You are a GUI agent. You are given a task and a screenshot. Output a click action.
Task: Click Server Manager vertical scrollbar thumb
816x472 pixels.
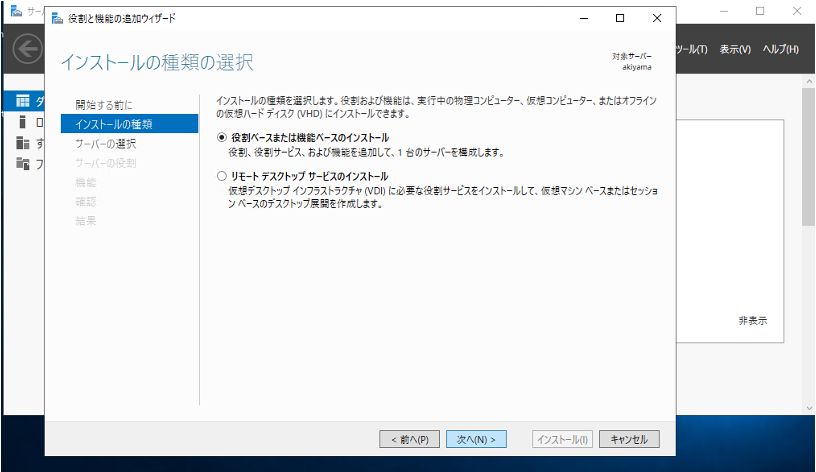(x=809, y=157)
